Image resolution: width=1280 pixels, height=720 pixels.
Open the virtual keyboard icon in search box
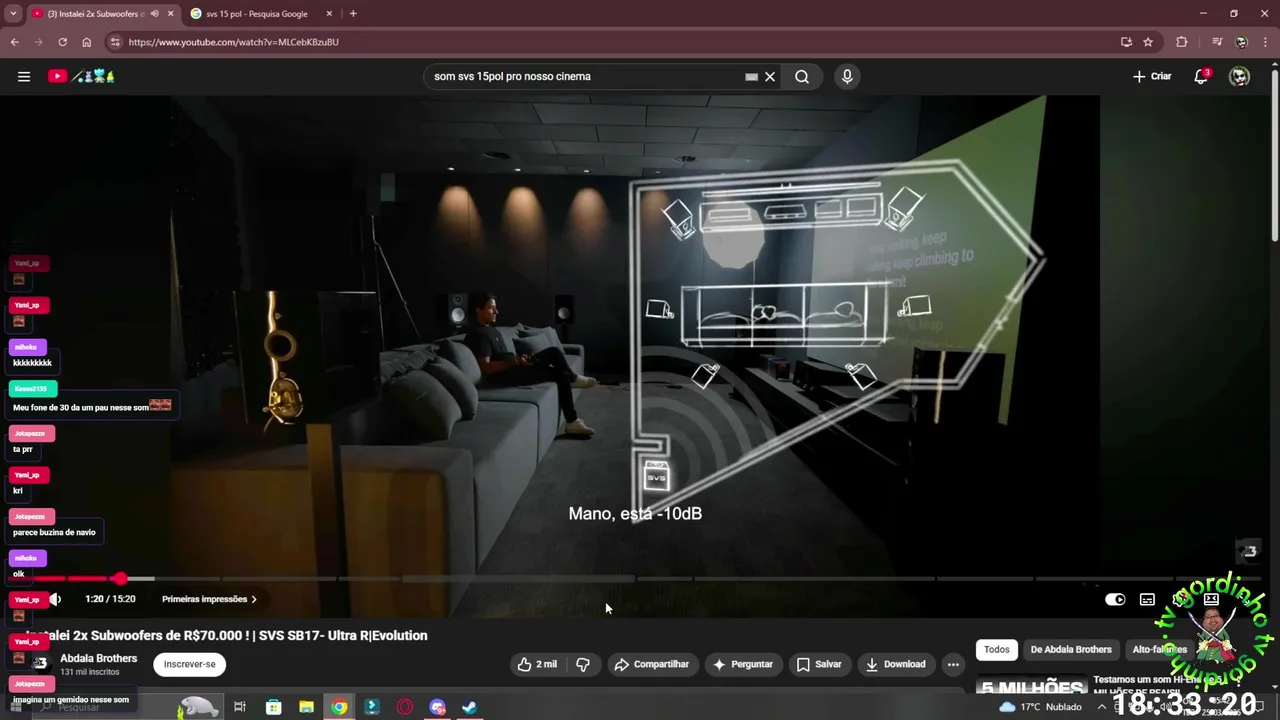(x=751, y=76)
